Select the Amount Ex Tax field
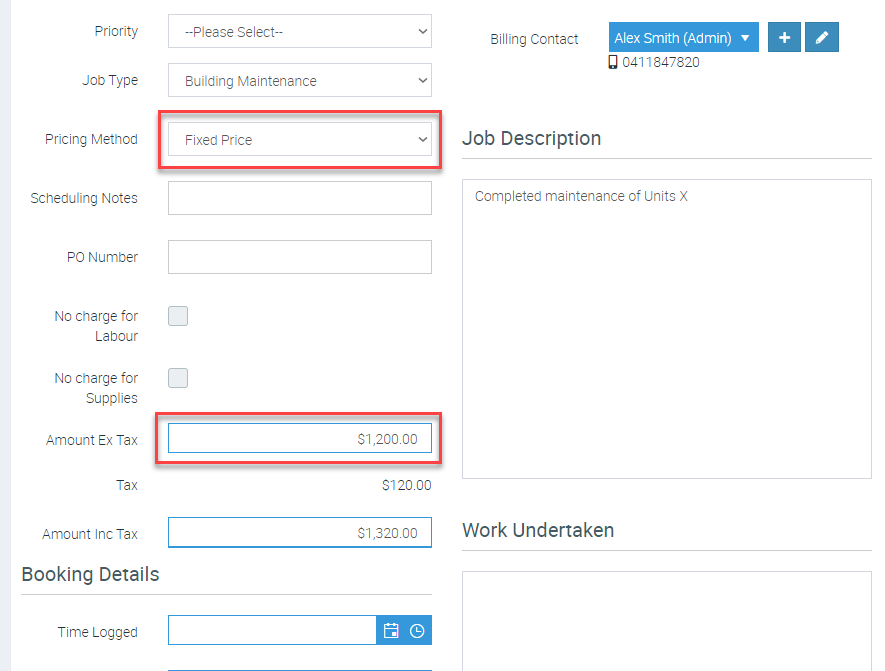Image resolution: width=885 pixels, height=671 pixels. (x=299, y=439)
